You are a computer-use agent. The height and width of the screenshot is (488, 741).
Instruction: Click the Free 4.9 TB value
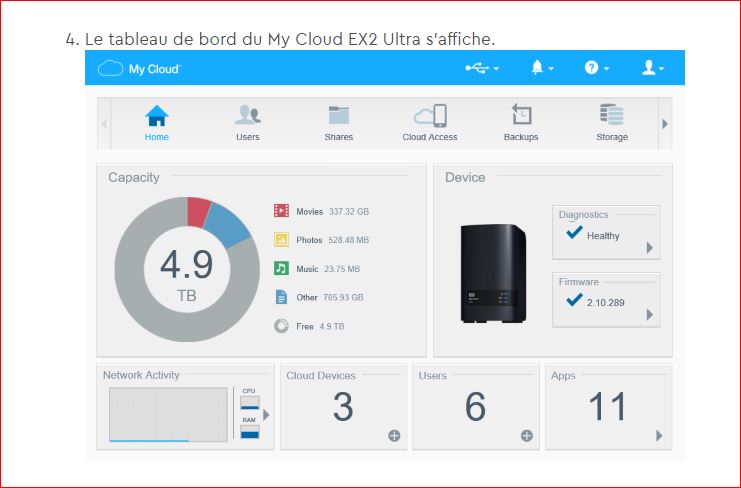(x=332, y=326)
